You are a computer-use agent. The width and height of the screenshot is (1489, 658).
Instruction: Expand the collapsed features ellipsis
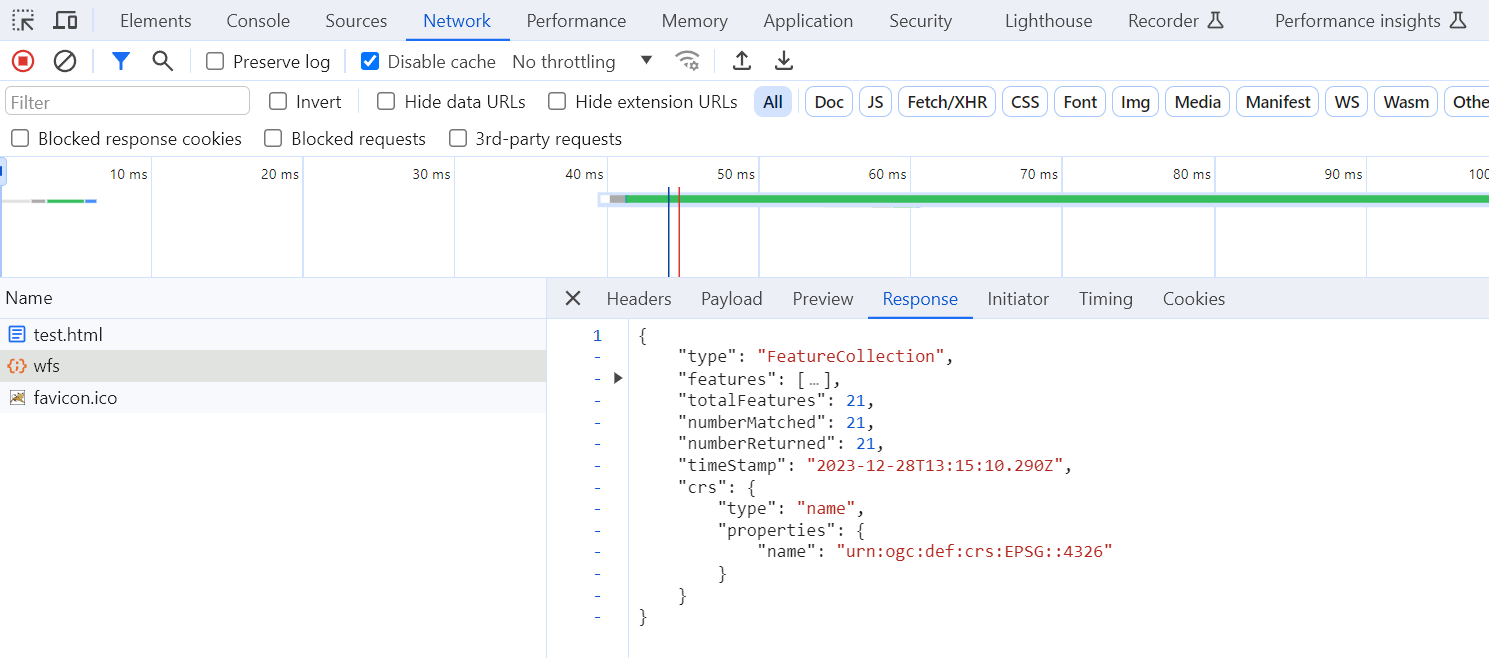point(814,379)
